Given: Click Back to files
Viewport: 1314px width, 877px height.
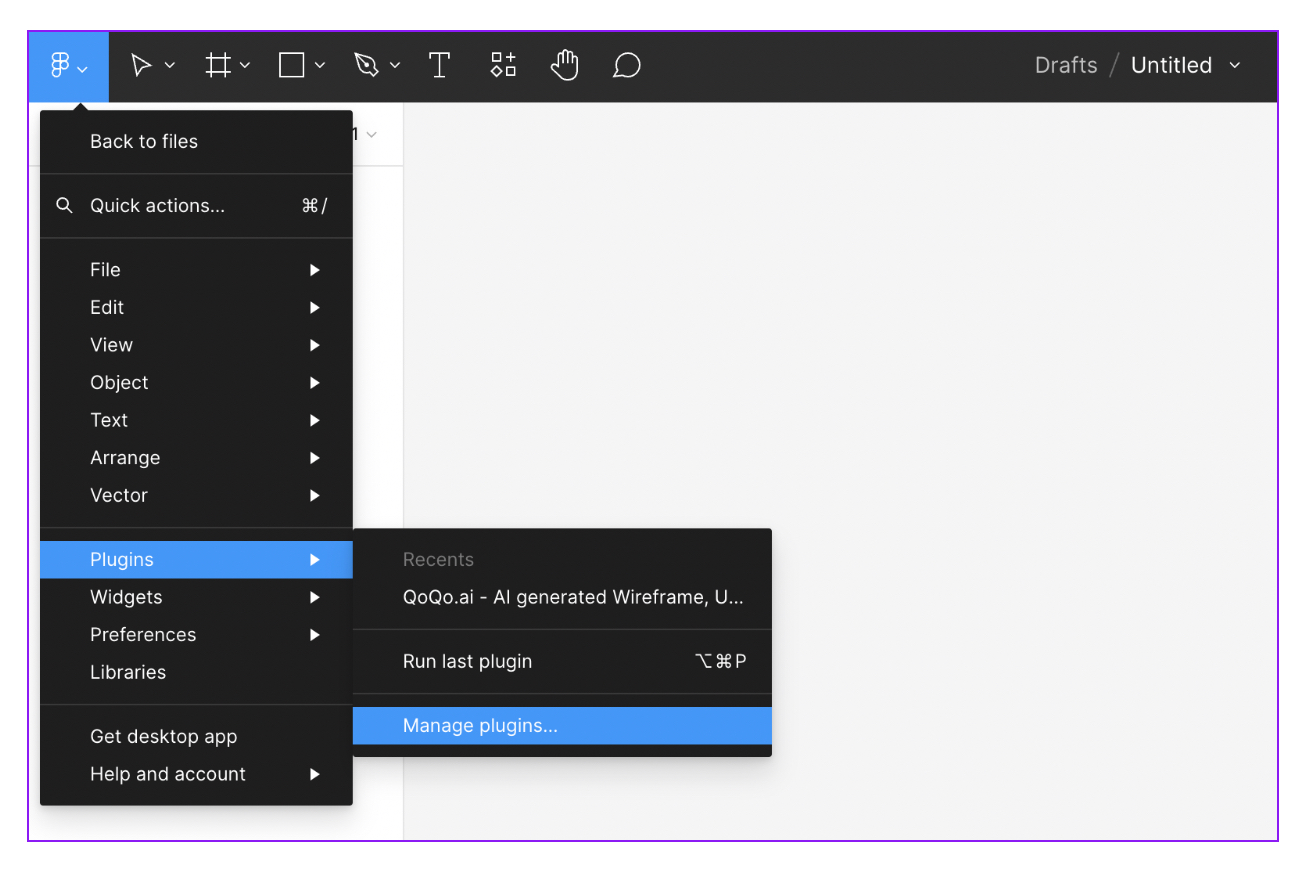Looking at the screenshot, I should [143, 141].
